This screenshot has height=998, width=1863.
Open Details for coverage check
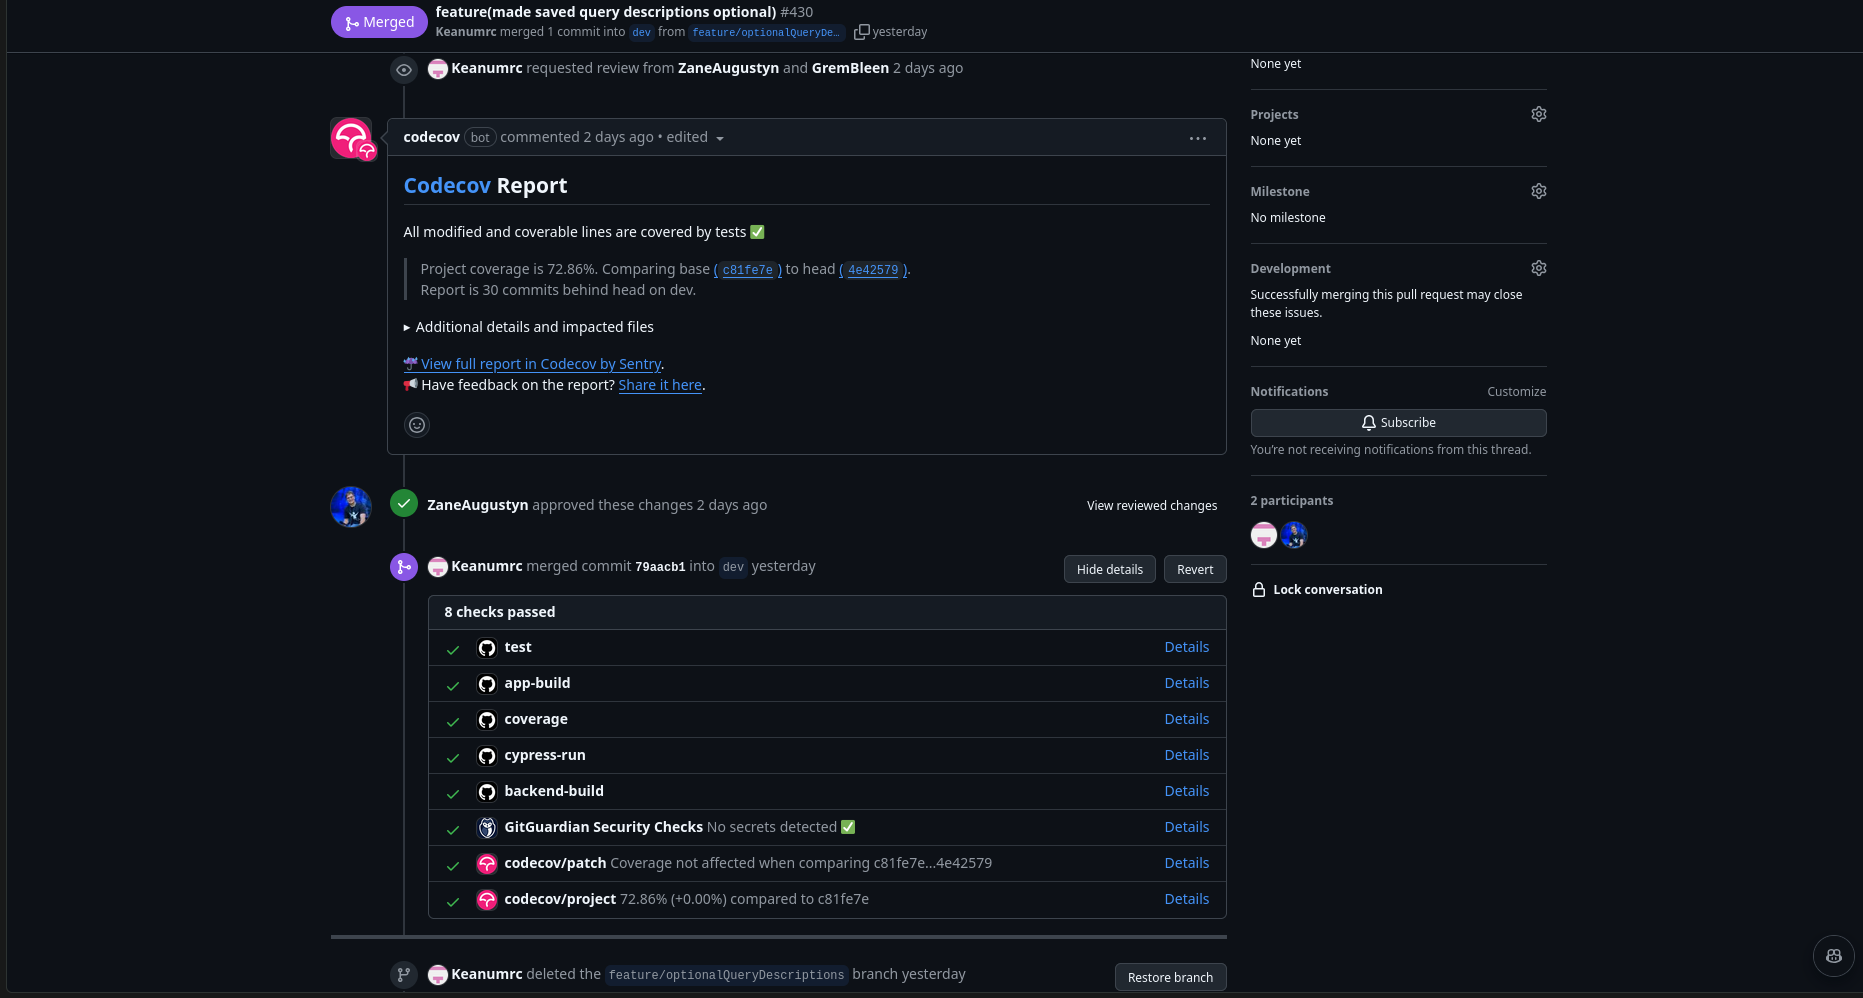[x=1187, y=719]
